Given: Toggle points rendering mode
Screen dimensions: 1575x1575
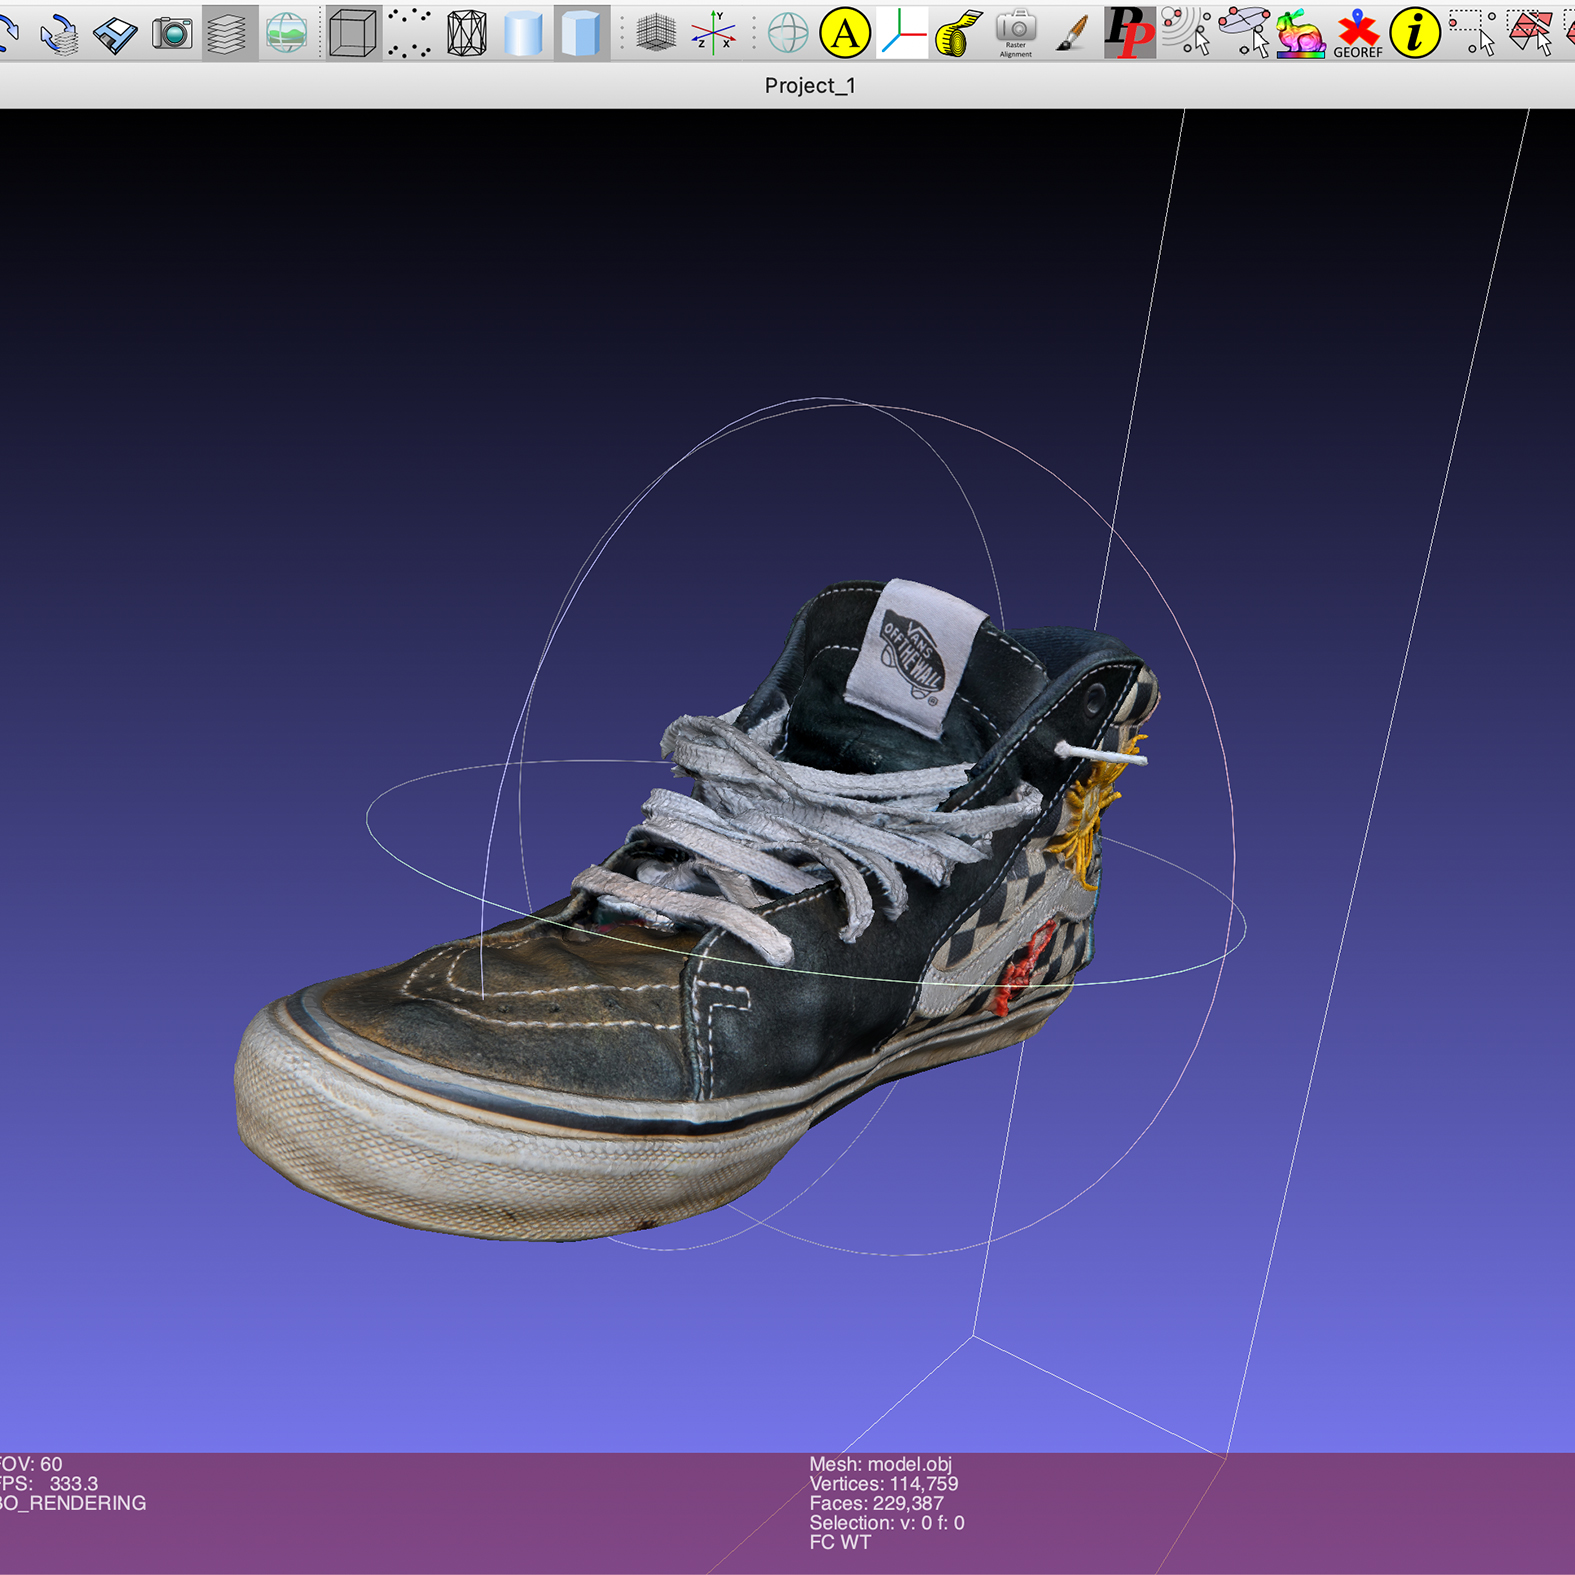Looking at the screenshot, I should [x=409, y=33].
